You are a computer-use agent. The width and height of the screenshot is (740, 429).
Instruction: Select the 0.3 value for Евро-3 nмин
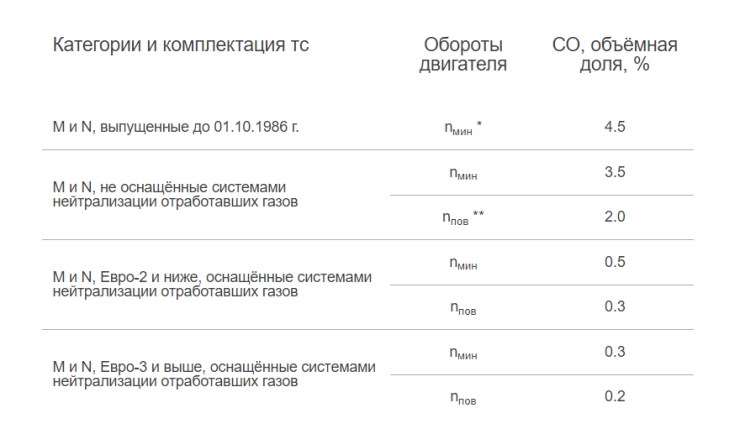tap(615, 352)
